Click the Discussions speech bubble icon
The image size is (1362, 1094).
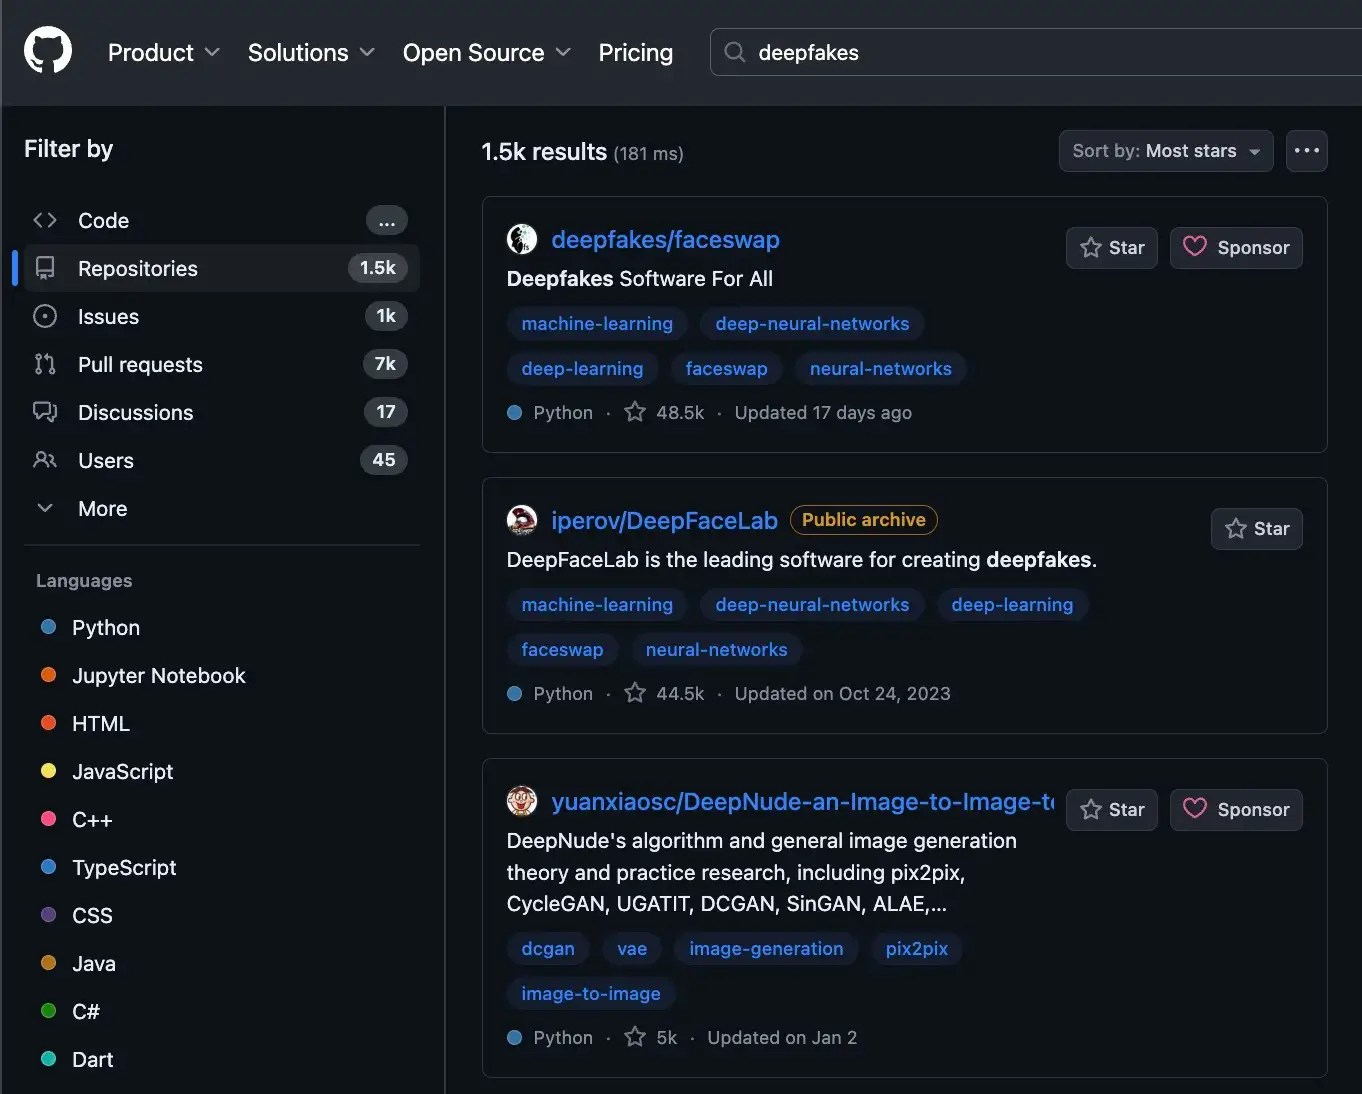coord(45,412)
